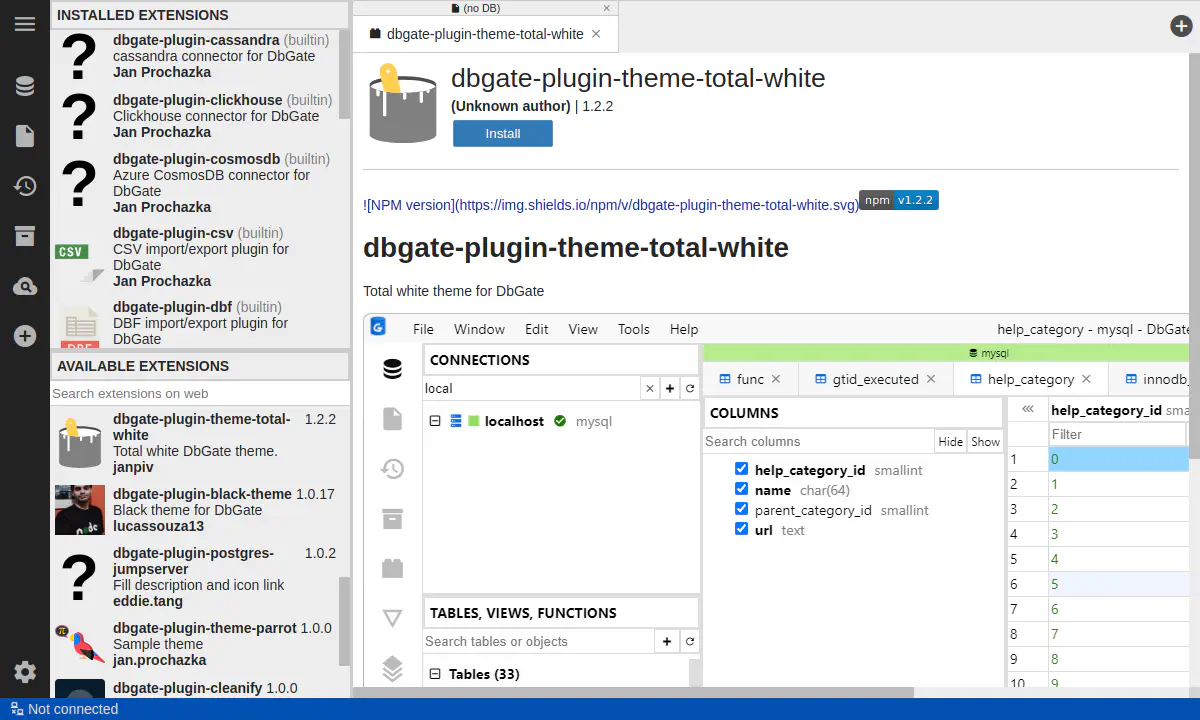Click the blue Install button
Screen dimensions: 1200x720
click(502, 134)
